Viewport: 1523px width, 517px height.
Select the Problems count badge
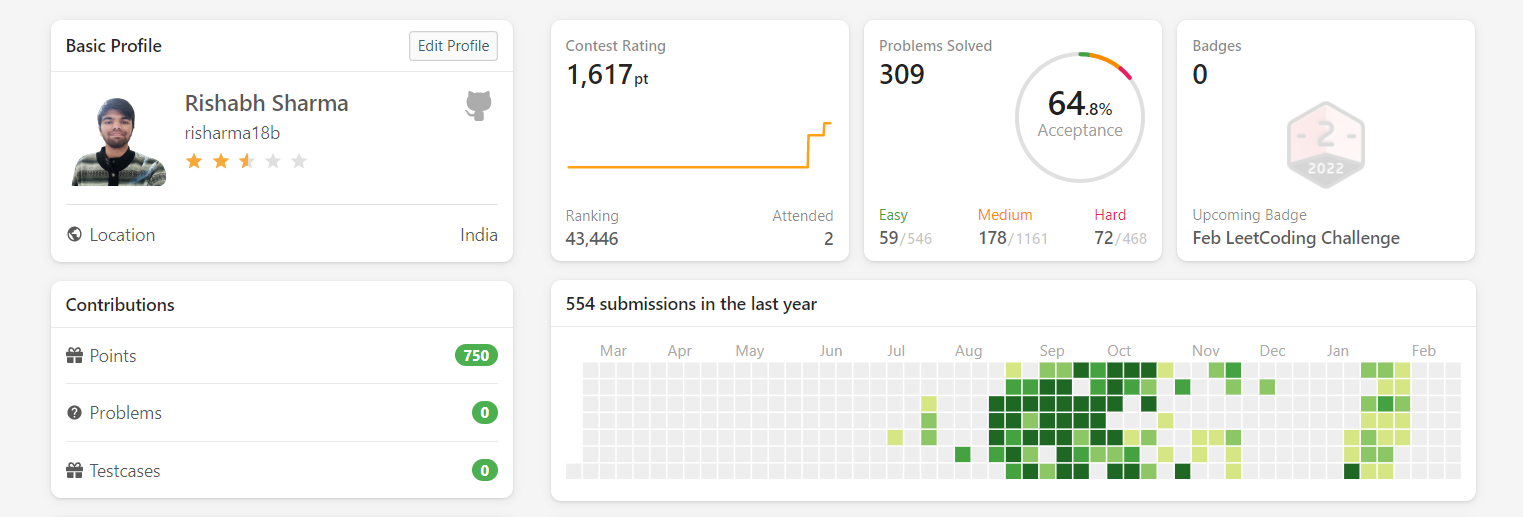[485, 413]
